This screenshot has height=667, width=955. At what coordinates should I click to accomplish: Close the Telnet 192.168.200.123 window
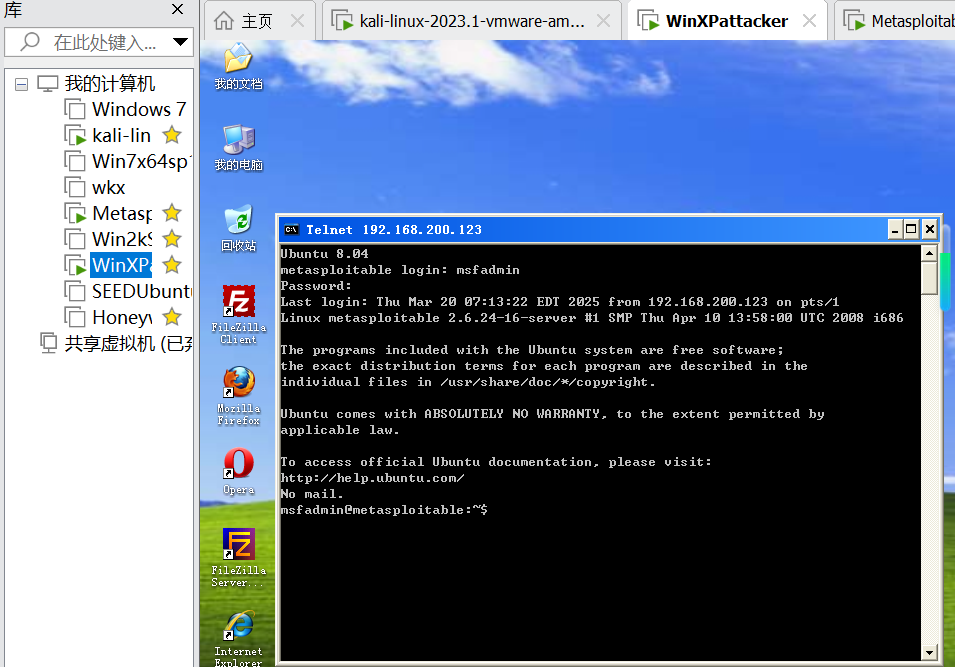coord(930,230)
